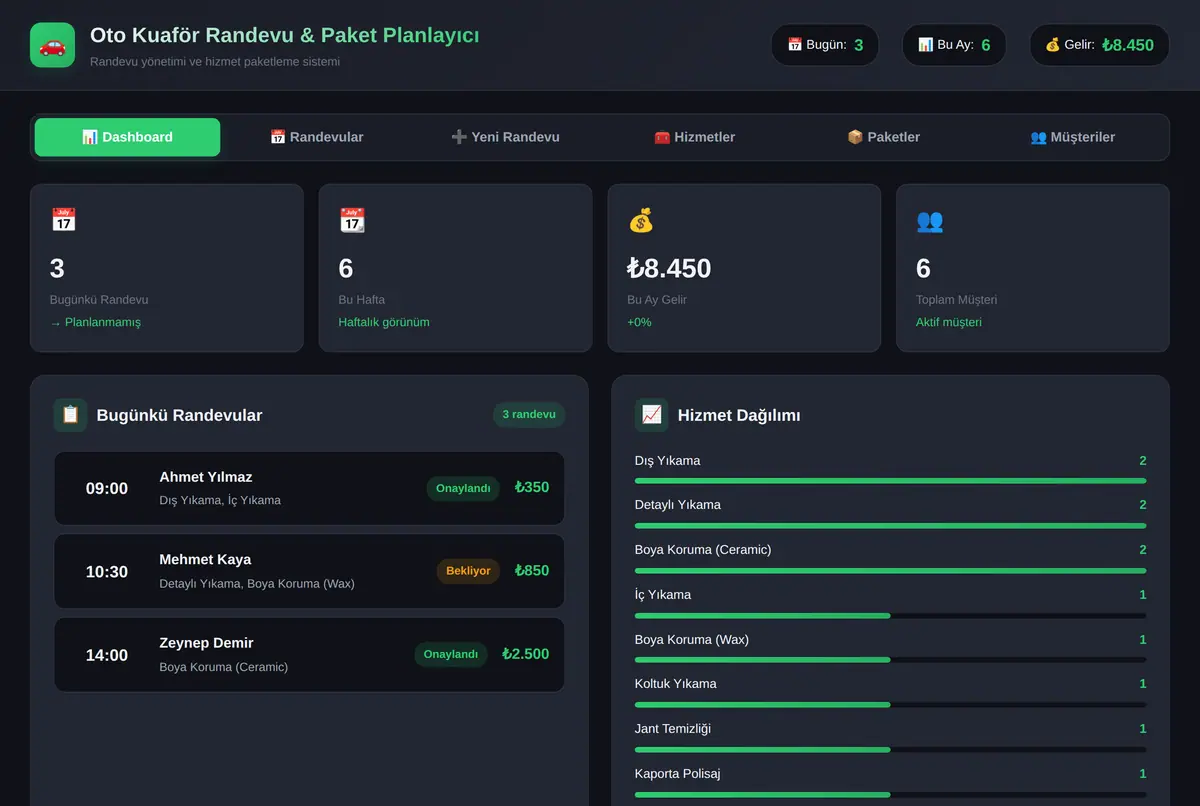
Task: Click the Bugün counter pill in header
Action: (825, 45)
